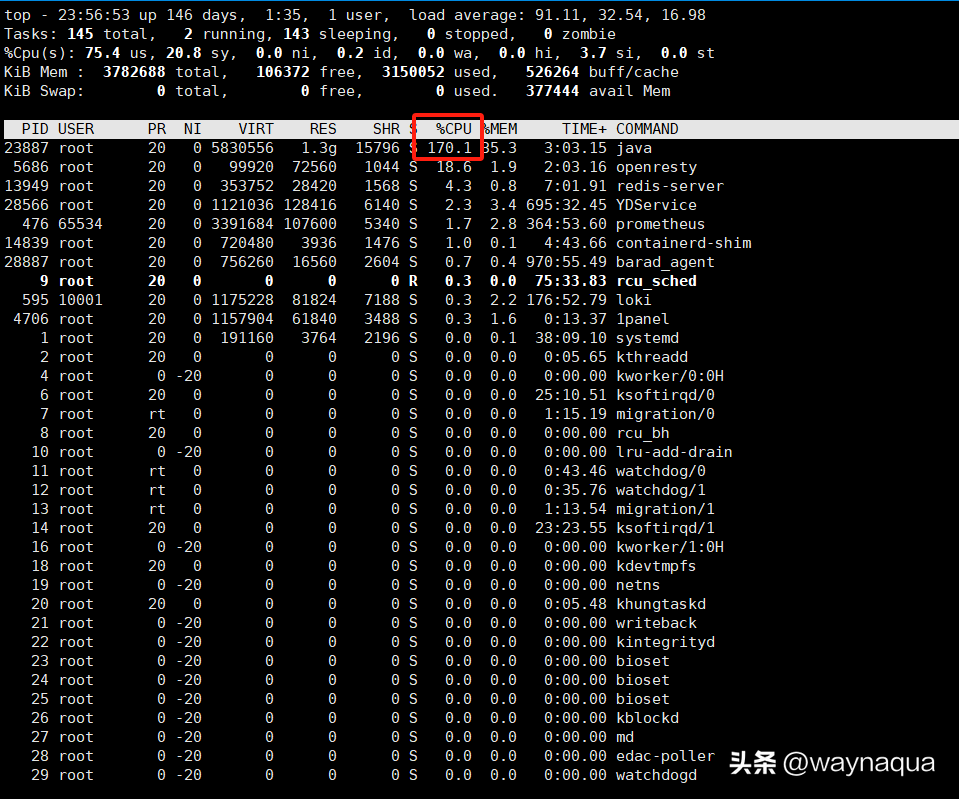Select the openresty command

point(656,167)
